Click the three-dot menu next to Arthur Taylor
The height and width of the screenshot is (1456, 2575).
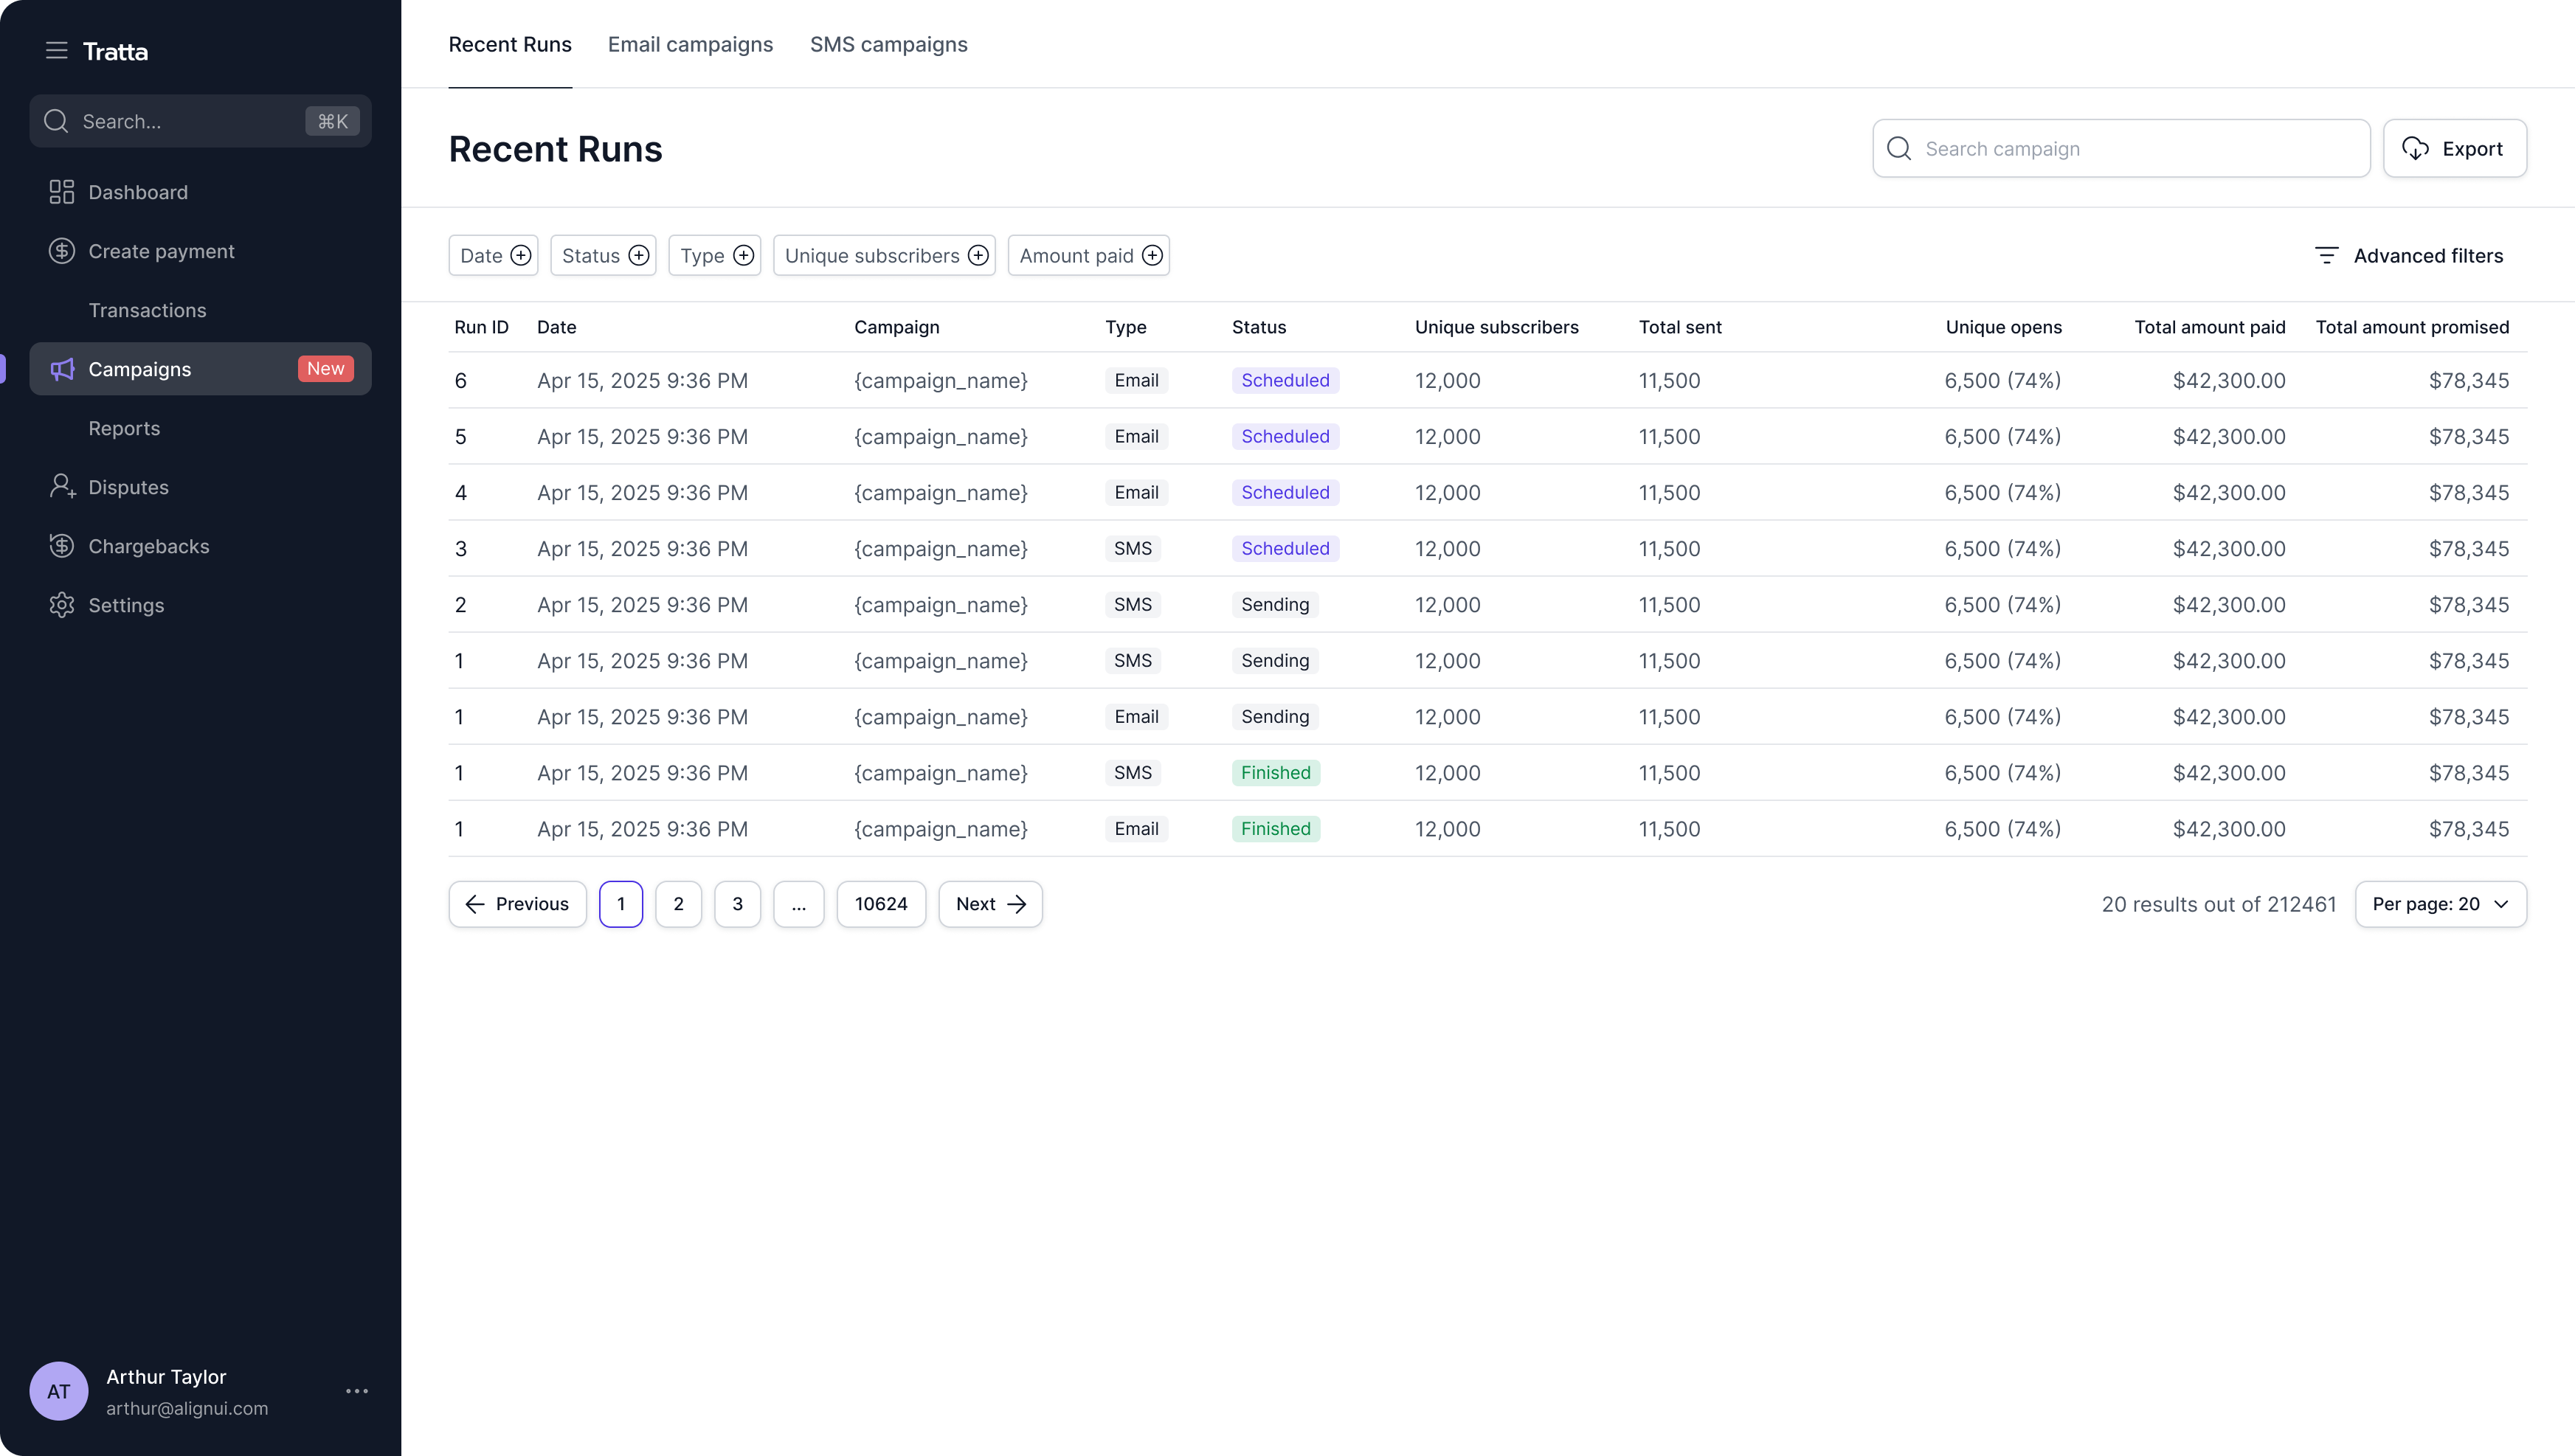pyautogui.click(x=357, y=1391)
